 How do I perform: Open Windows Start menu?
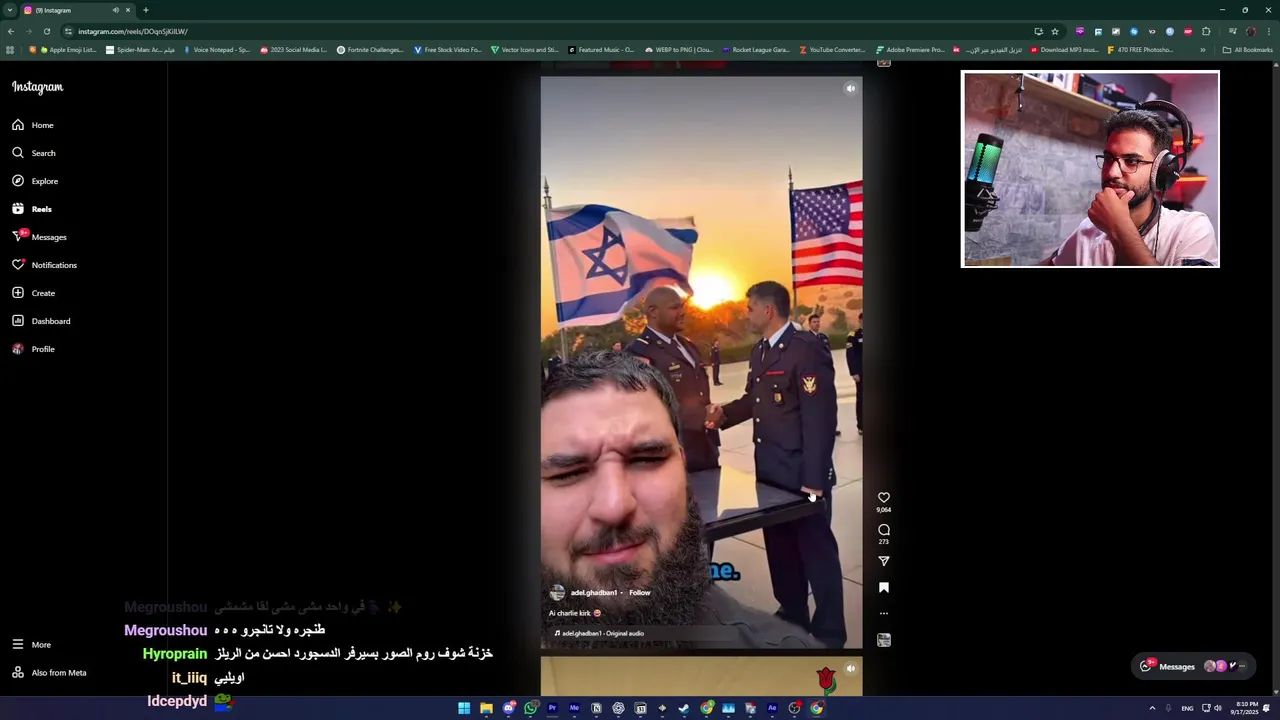click(464, 708)
